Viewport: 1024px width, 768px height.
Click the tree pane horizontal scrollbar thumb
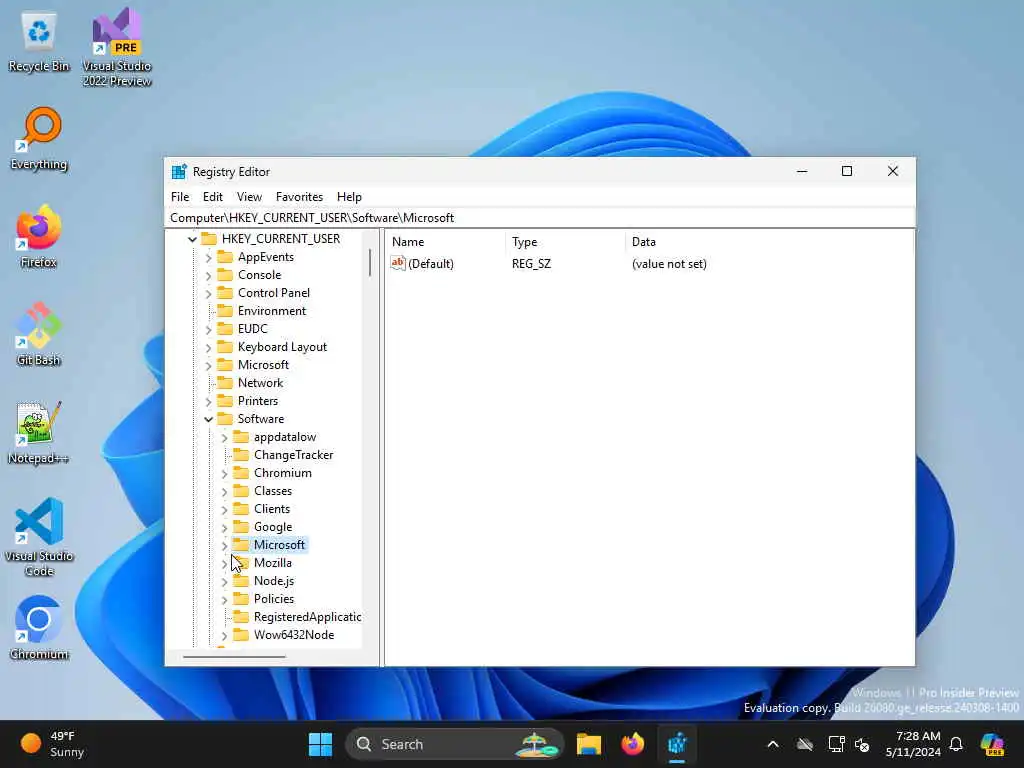pyautogui.click(x=234, y=656)
